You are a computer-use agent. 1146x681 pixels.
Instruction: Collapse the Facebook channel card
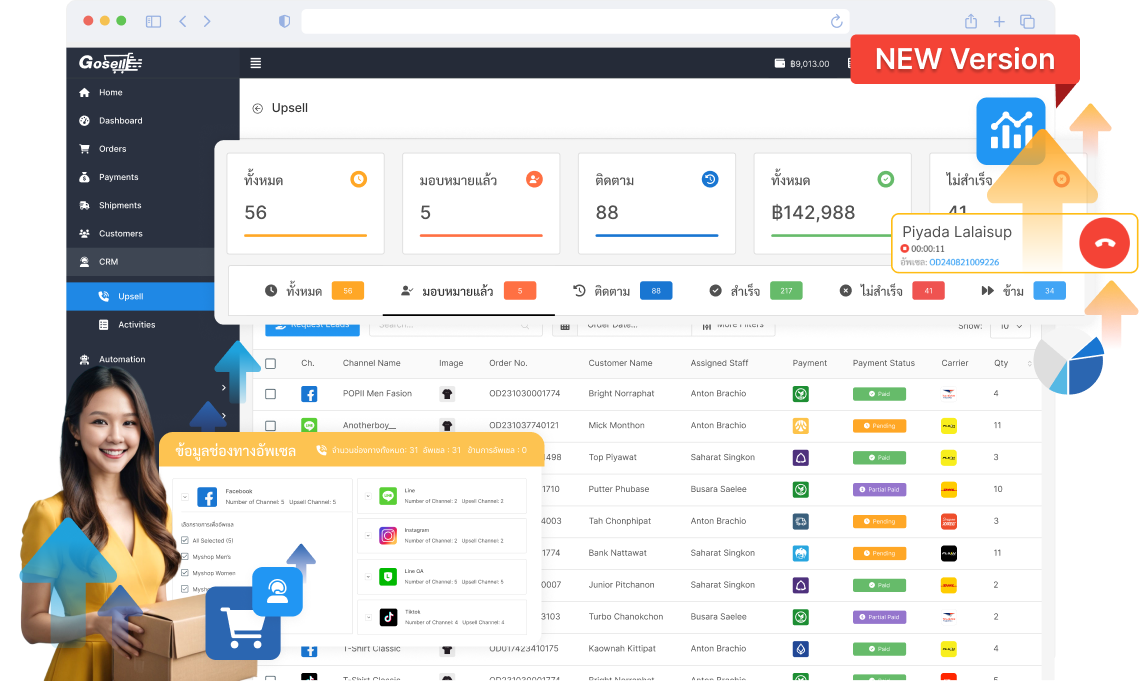point(185,497)
